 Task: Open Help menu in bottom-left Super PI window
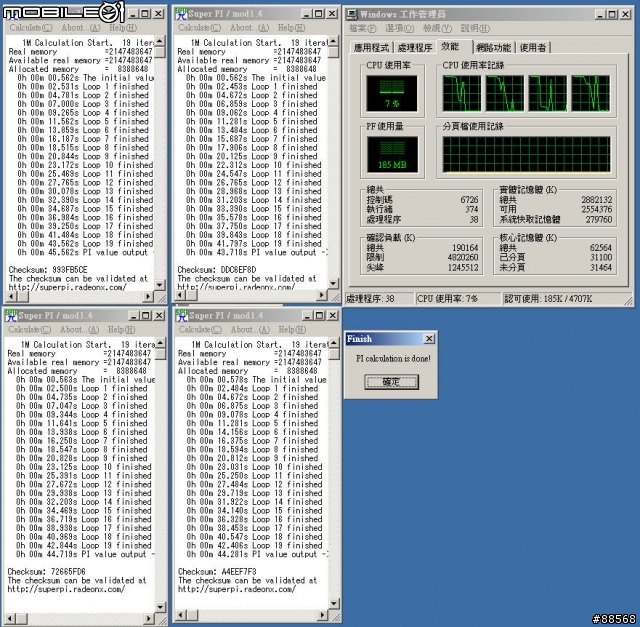point(122,329)
